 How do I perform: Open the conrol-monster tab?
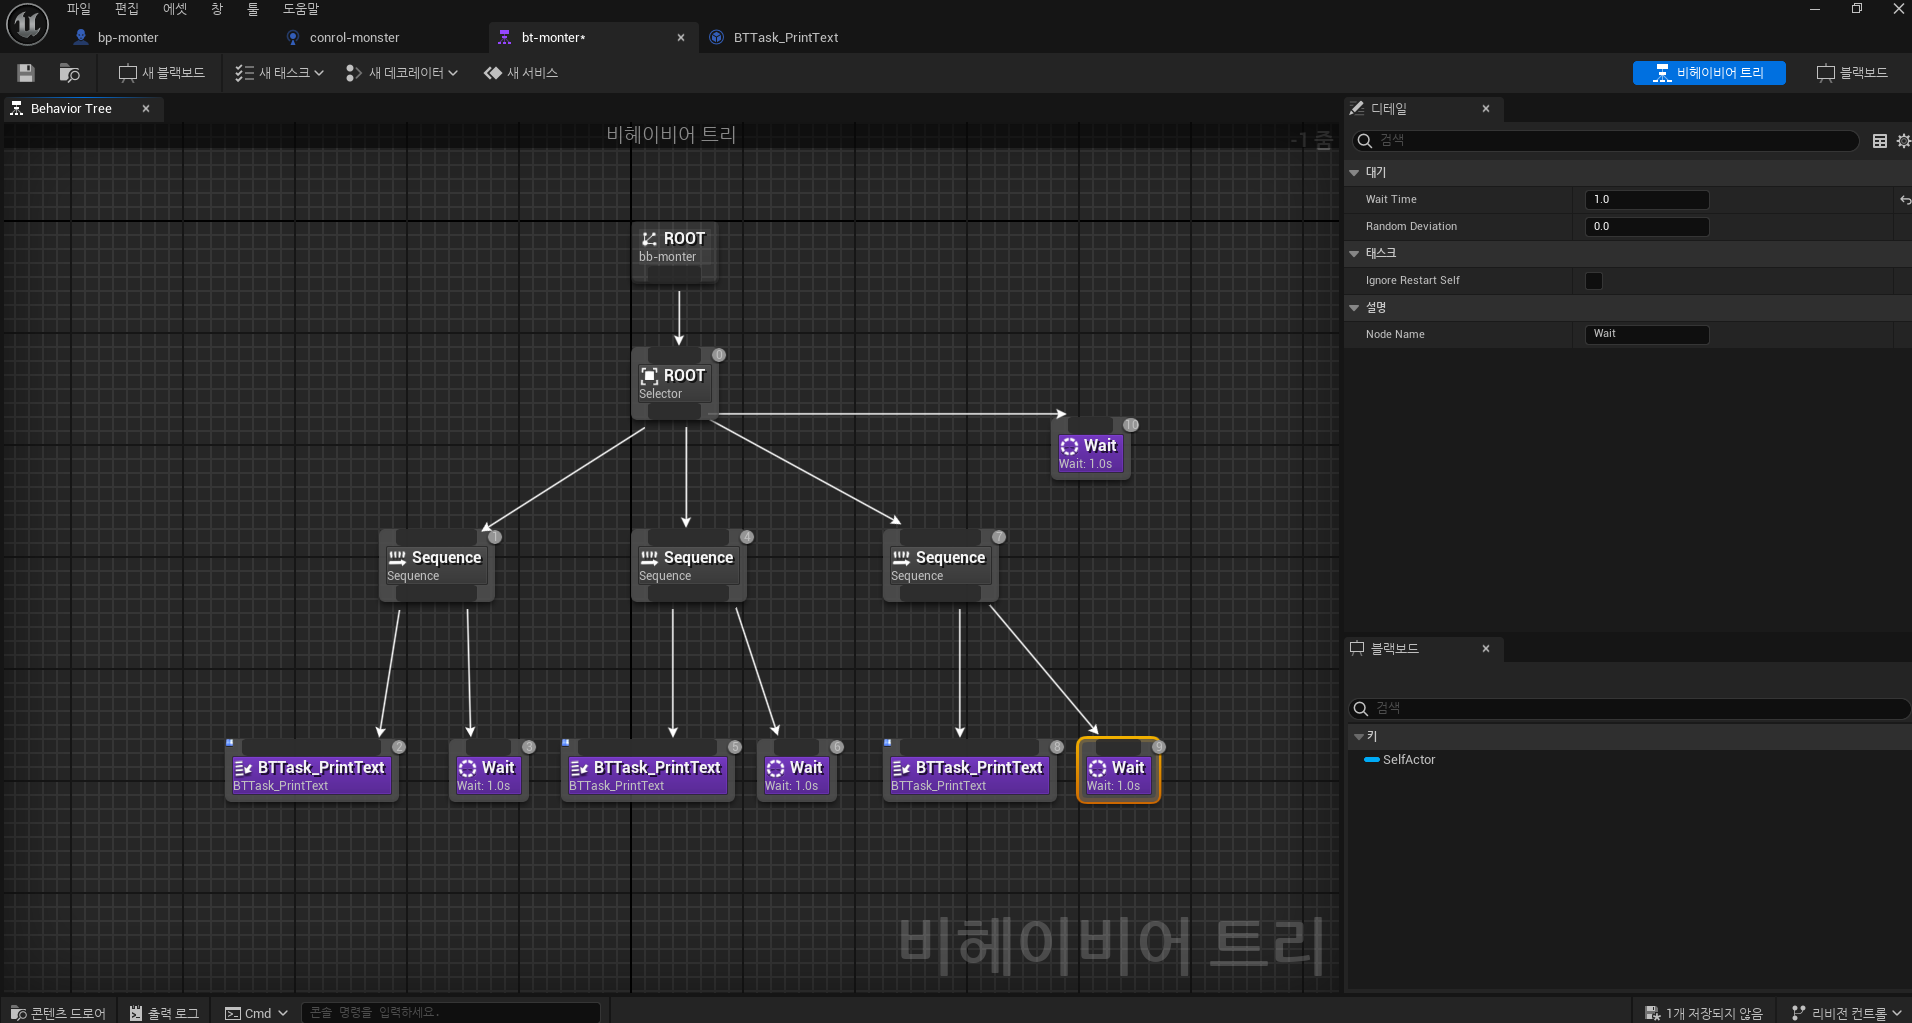tap(354, 38)
